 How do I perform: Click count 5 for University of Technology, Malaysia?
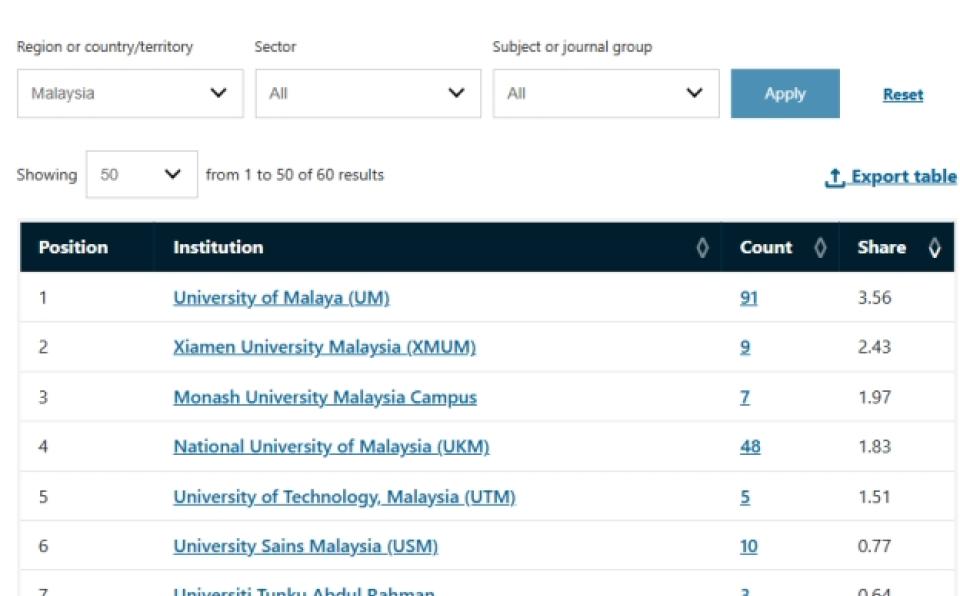(745, 497)
